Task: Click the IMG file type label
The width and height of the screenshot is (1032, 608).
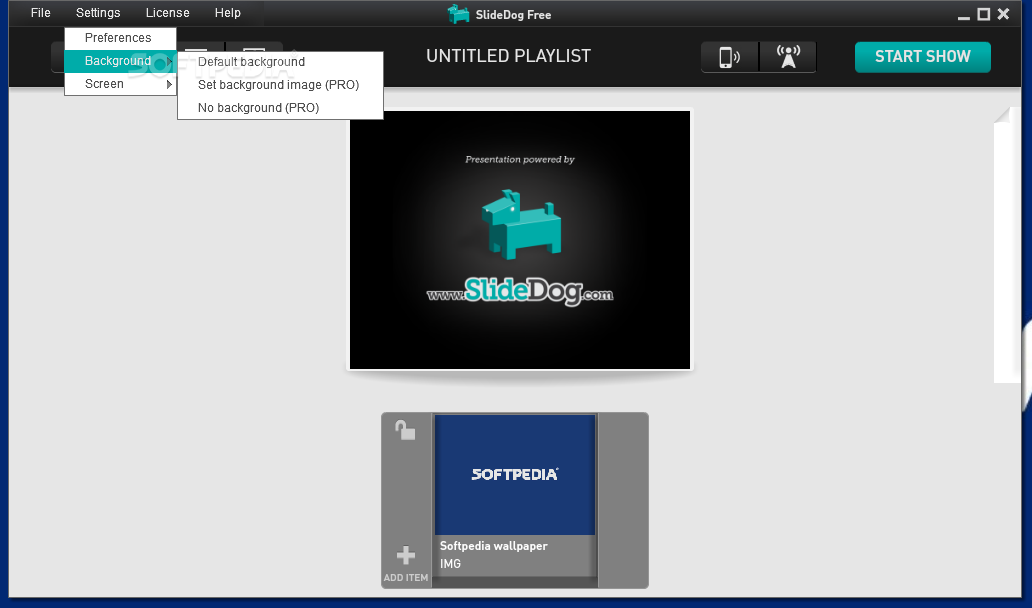Action: tap(450, 564)
